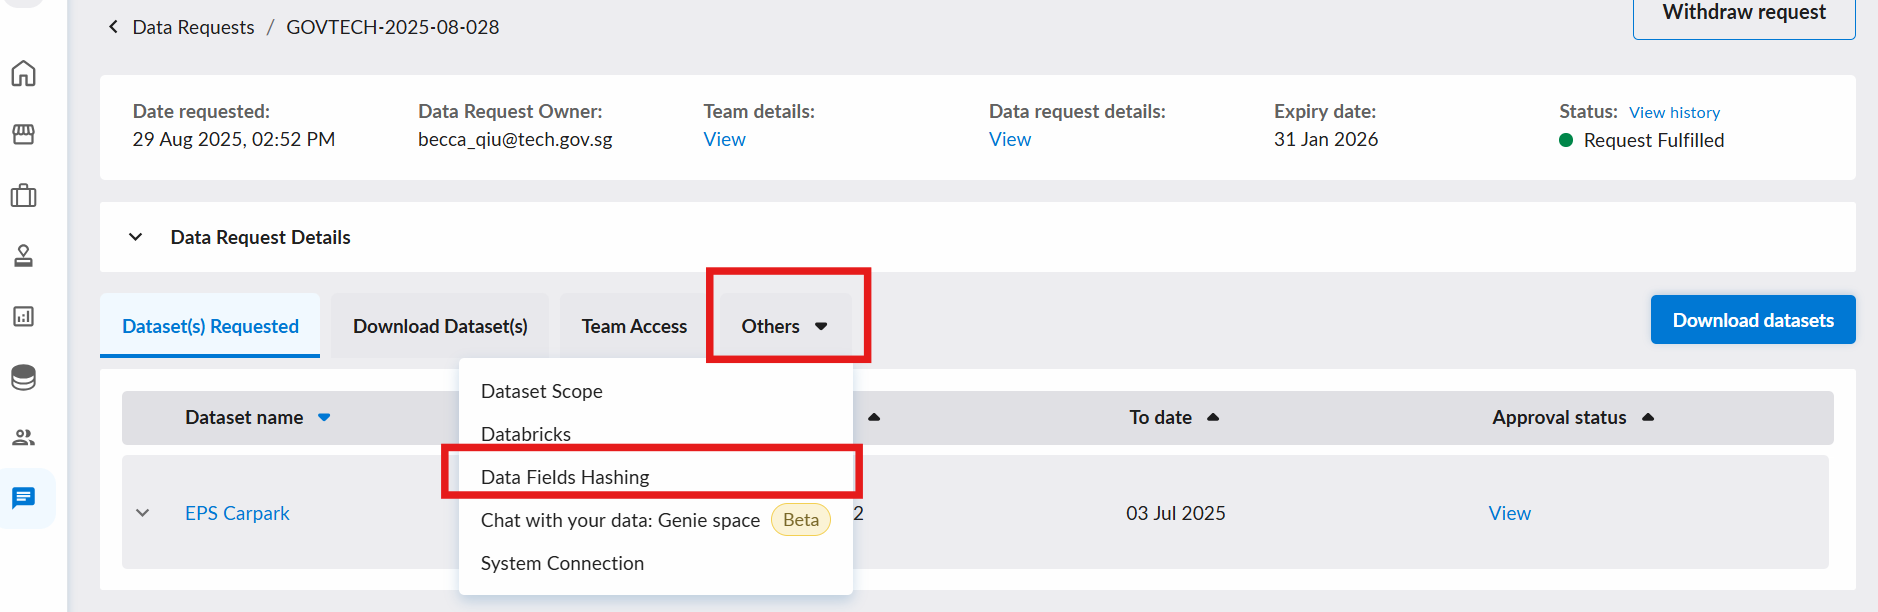Open View history link
Image resolution: width=1878 pixels, height=612 pixels.
1674,113
